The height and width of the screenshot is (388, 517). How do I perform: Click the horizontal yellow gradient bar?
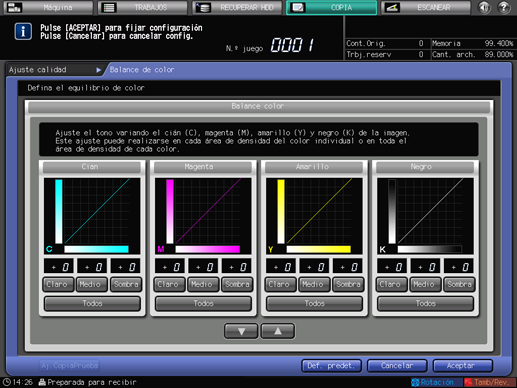click(x=319, y=249)
